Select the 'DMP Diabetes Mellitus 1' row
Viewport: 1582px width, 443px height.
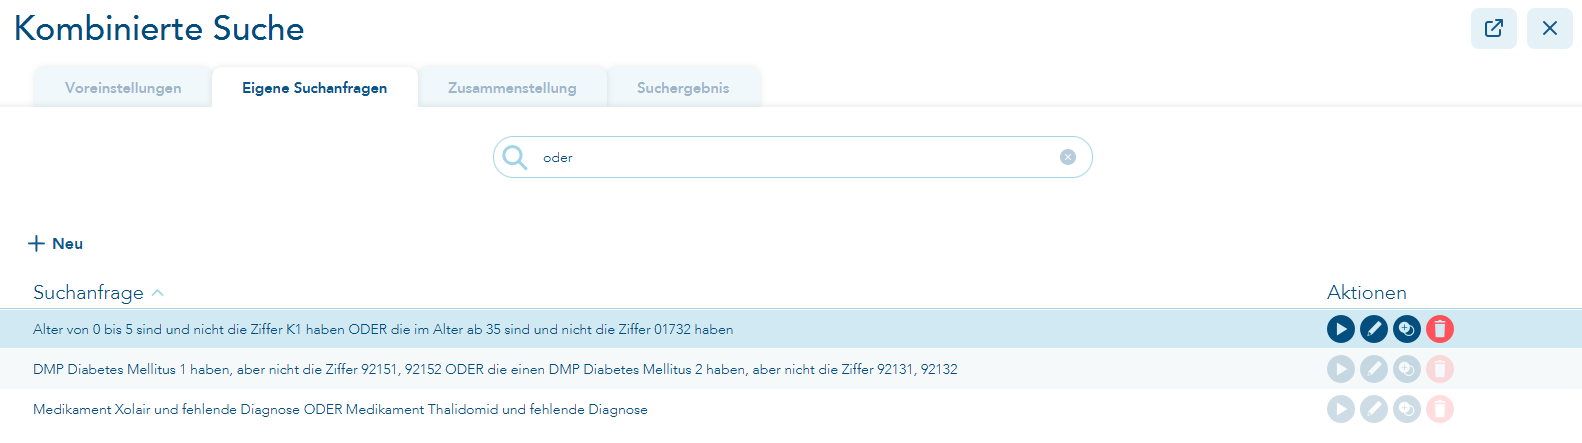coord(791,369)
